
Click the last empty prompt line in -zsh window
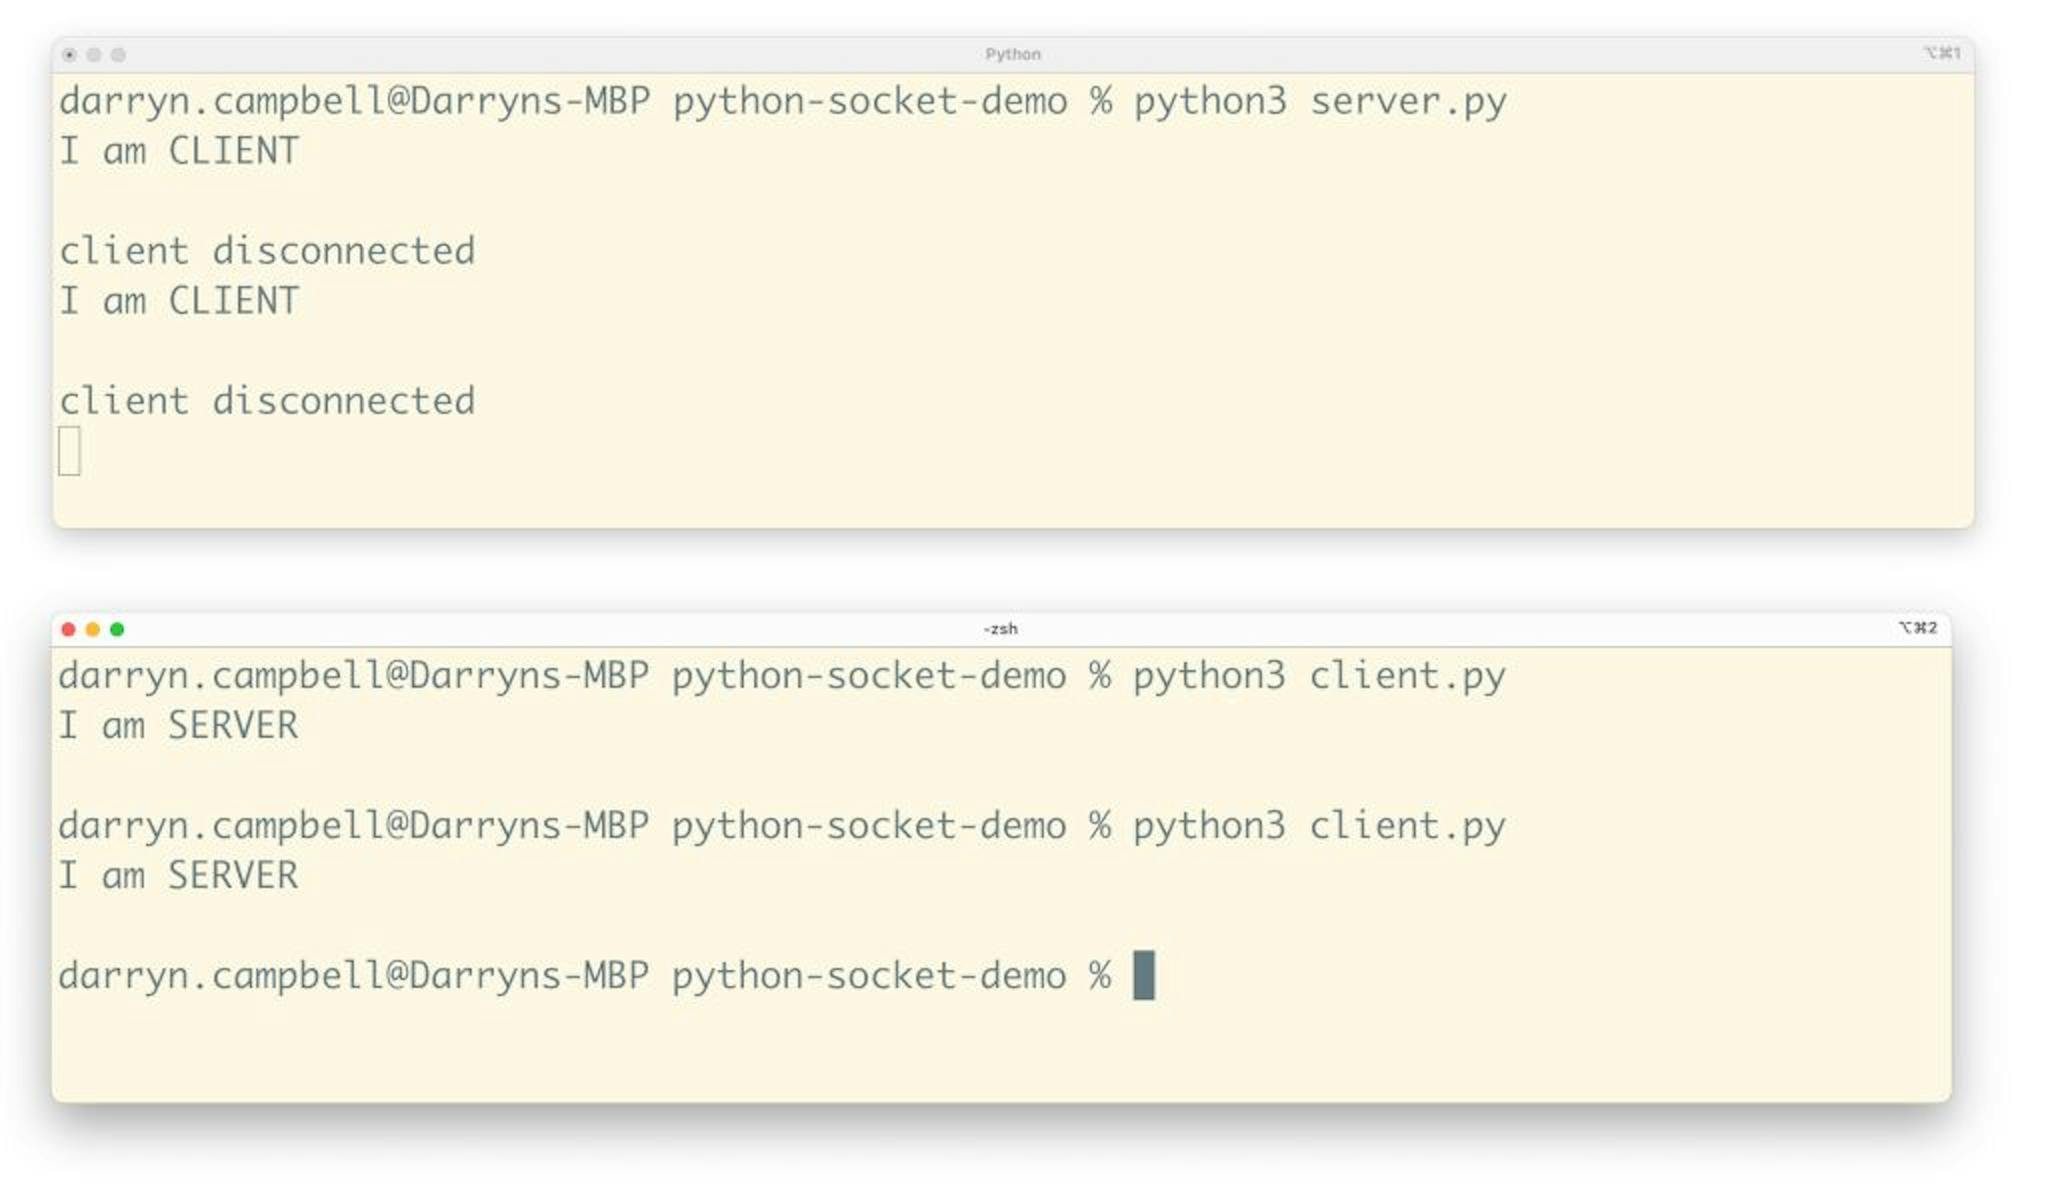pos(606,976)
